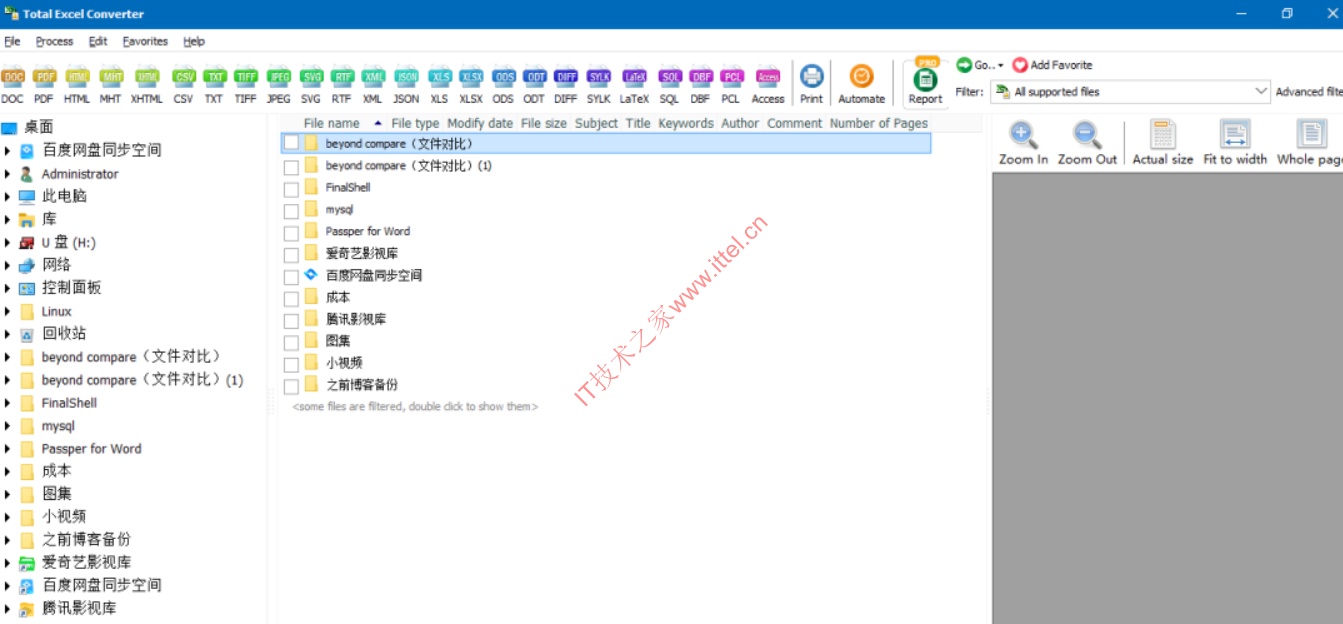This screenshot has width=1343, height=624.
Task: Tick the checkbox for mysql folder
Action: pos(291,210)
